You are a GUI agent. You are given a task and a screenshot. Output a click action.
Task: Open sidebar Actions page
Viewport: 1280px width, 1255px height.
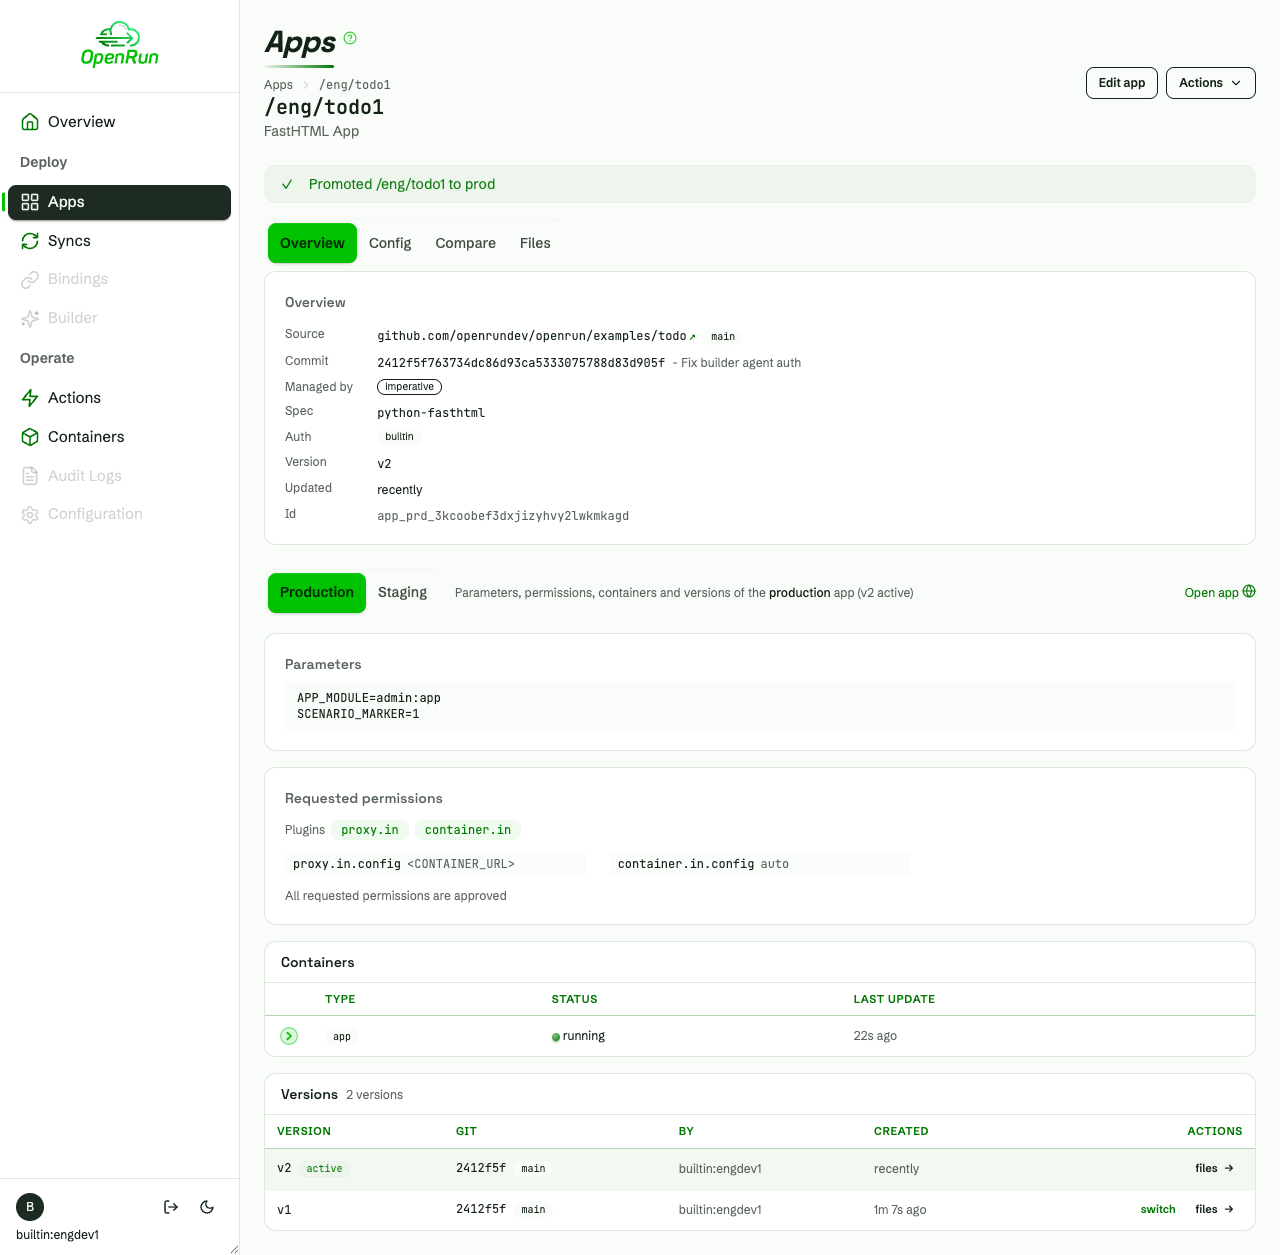119,398
